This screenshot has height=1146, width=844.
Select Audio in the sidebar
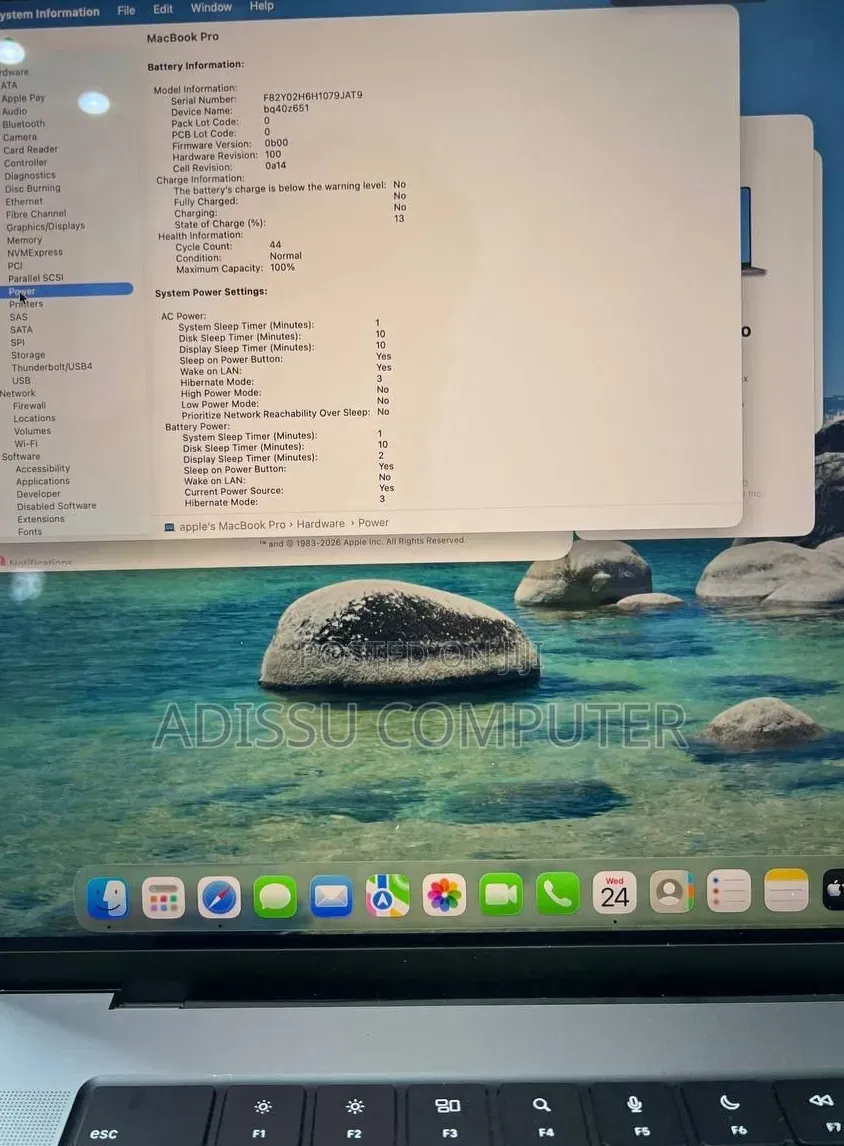15,111
